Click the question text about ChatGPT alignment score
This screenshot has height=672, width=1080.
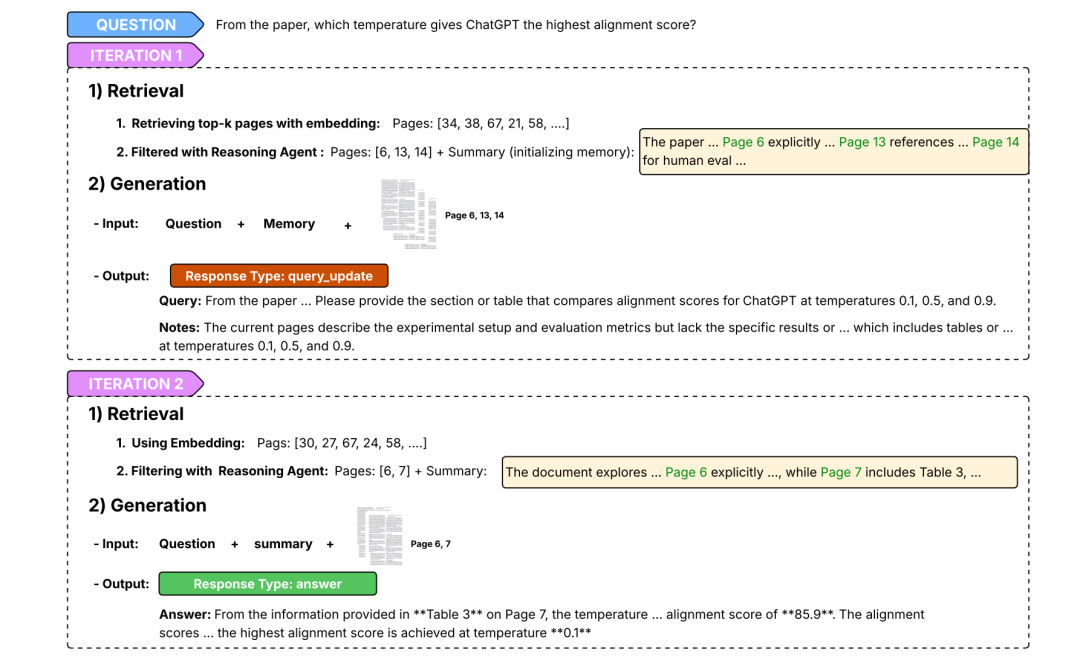[456, 25]
